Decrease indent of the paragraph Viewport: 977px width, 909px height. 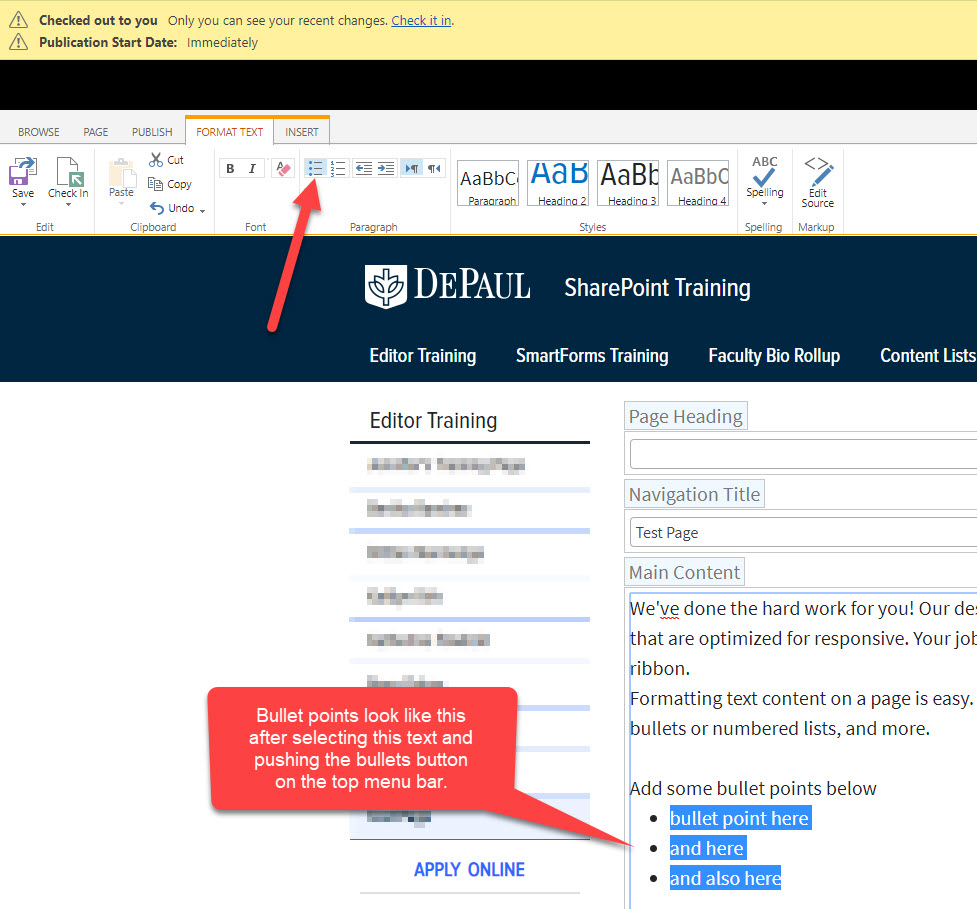364,168
